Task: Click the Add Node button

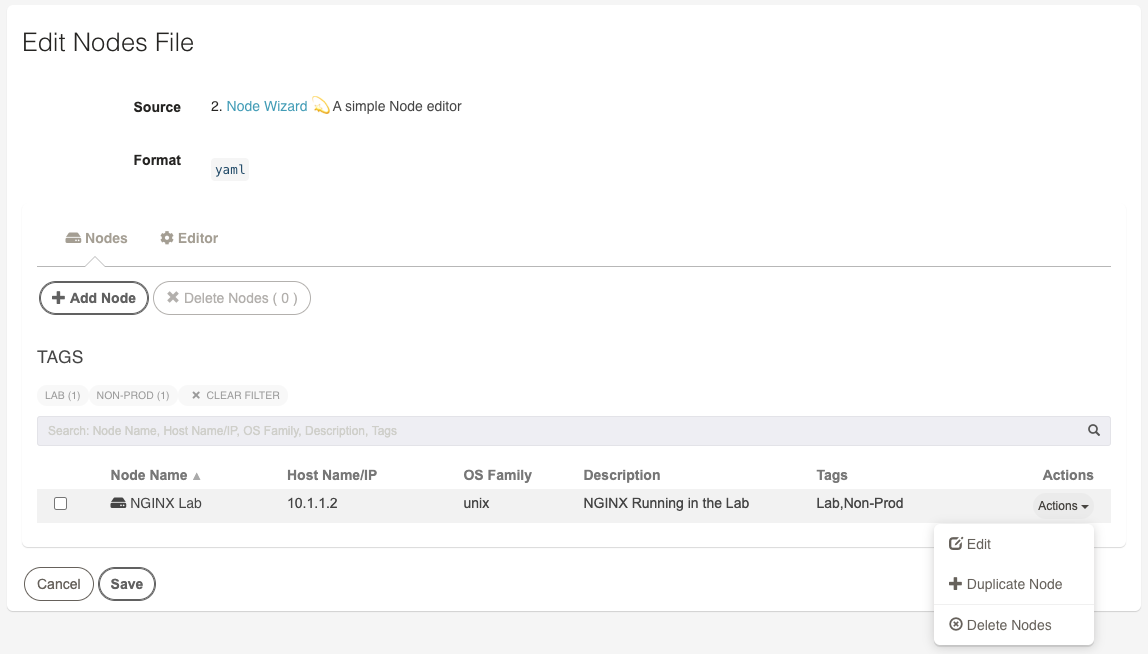Action: 94,298
